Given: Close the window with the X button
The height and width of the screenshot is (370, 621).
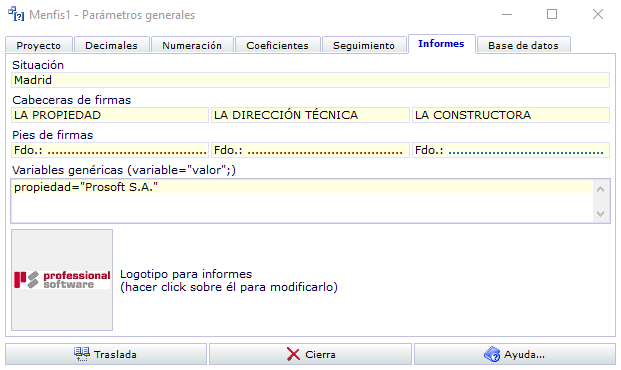Looking at the screenshot, I should pos(598,14).
